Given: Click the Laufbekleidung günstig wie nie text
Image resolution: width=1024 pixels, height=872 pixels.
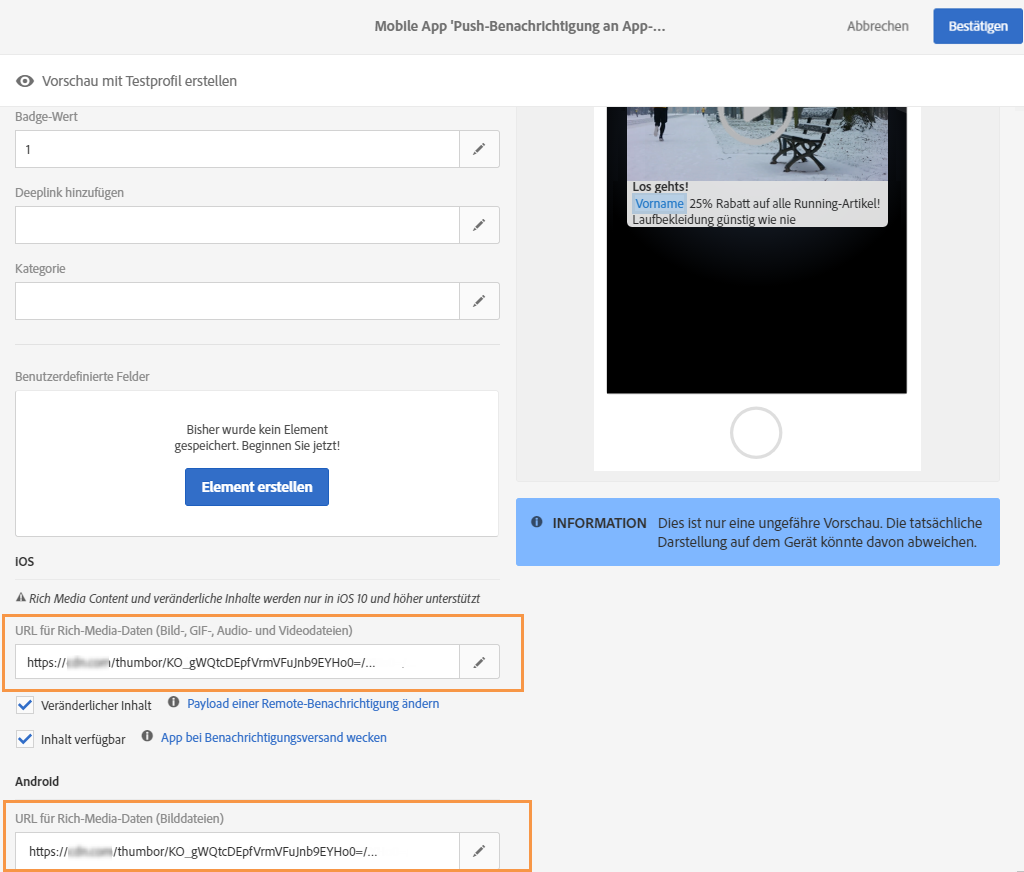Looking at the screenshot, I should tap(714, 219).
